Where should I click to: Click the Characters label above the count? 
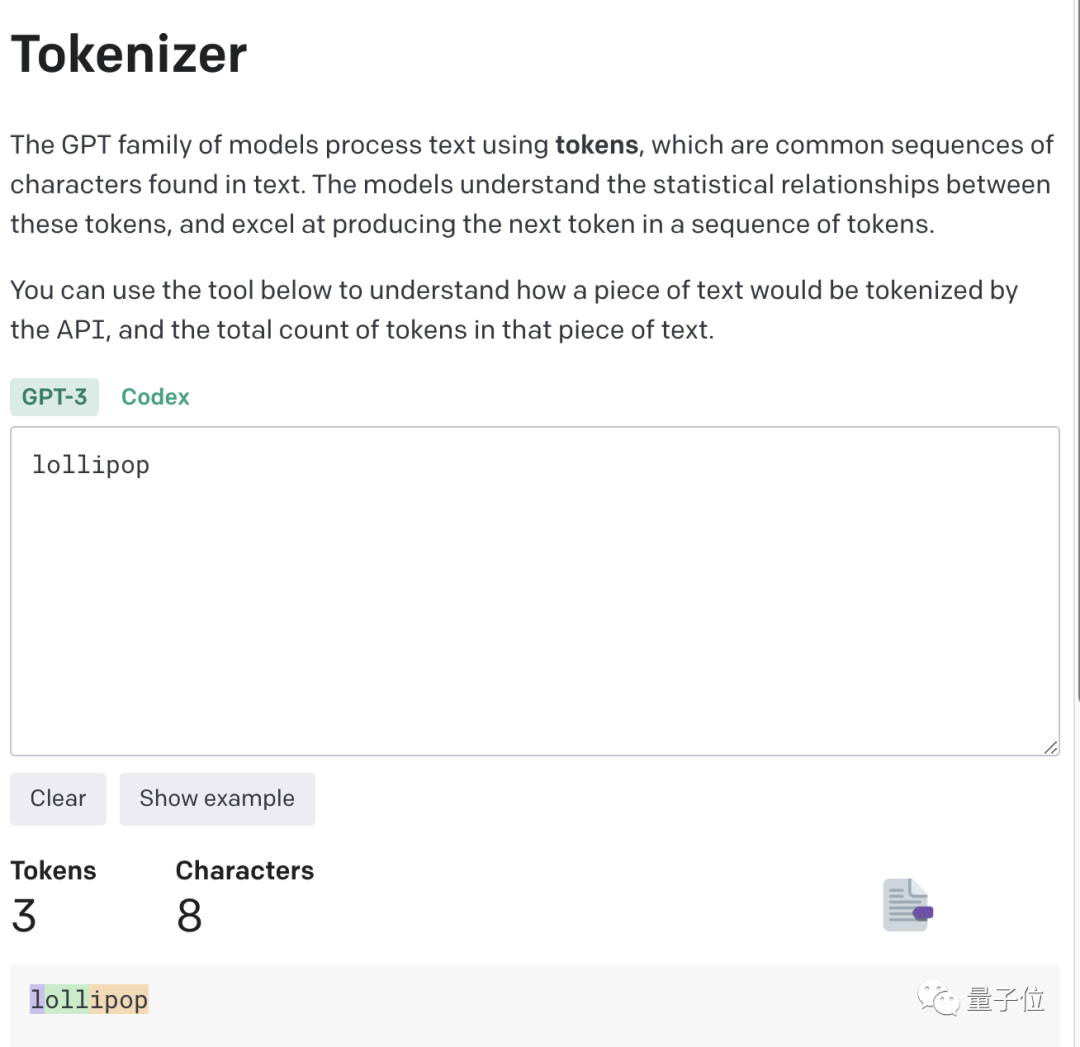(245, 871)
